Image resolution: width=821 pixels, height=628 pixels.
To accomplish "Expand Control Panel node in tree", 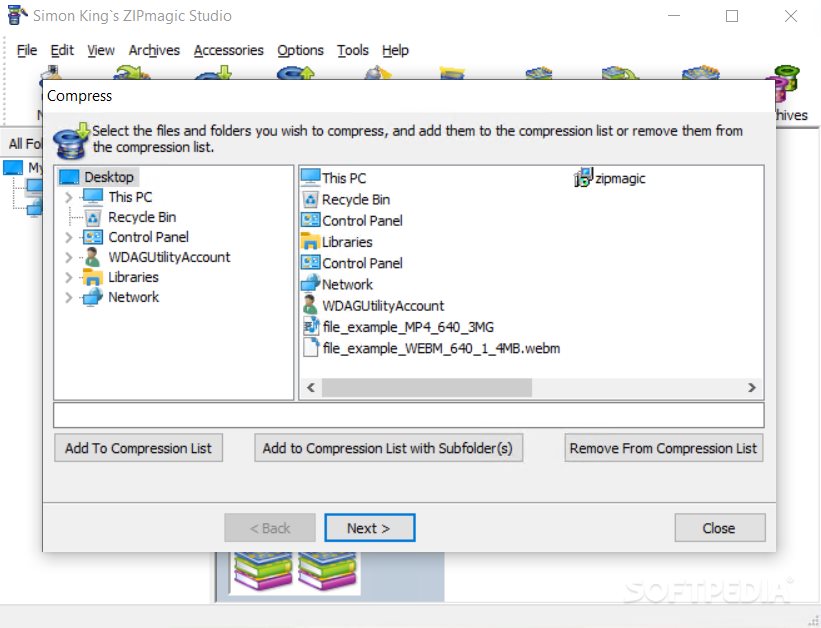I will 69,237.
